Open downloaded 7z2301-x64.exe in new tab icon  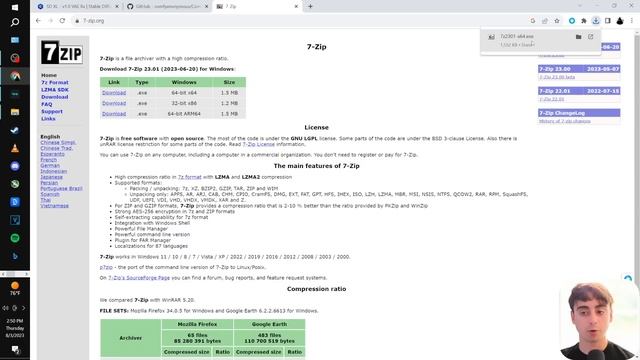(x=591, y=37)
